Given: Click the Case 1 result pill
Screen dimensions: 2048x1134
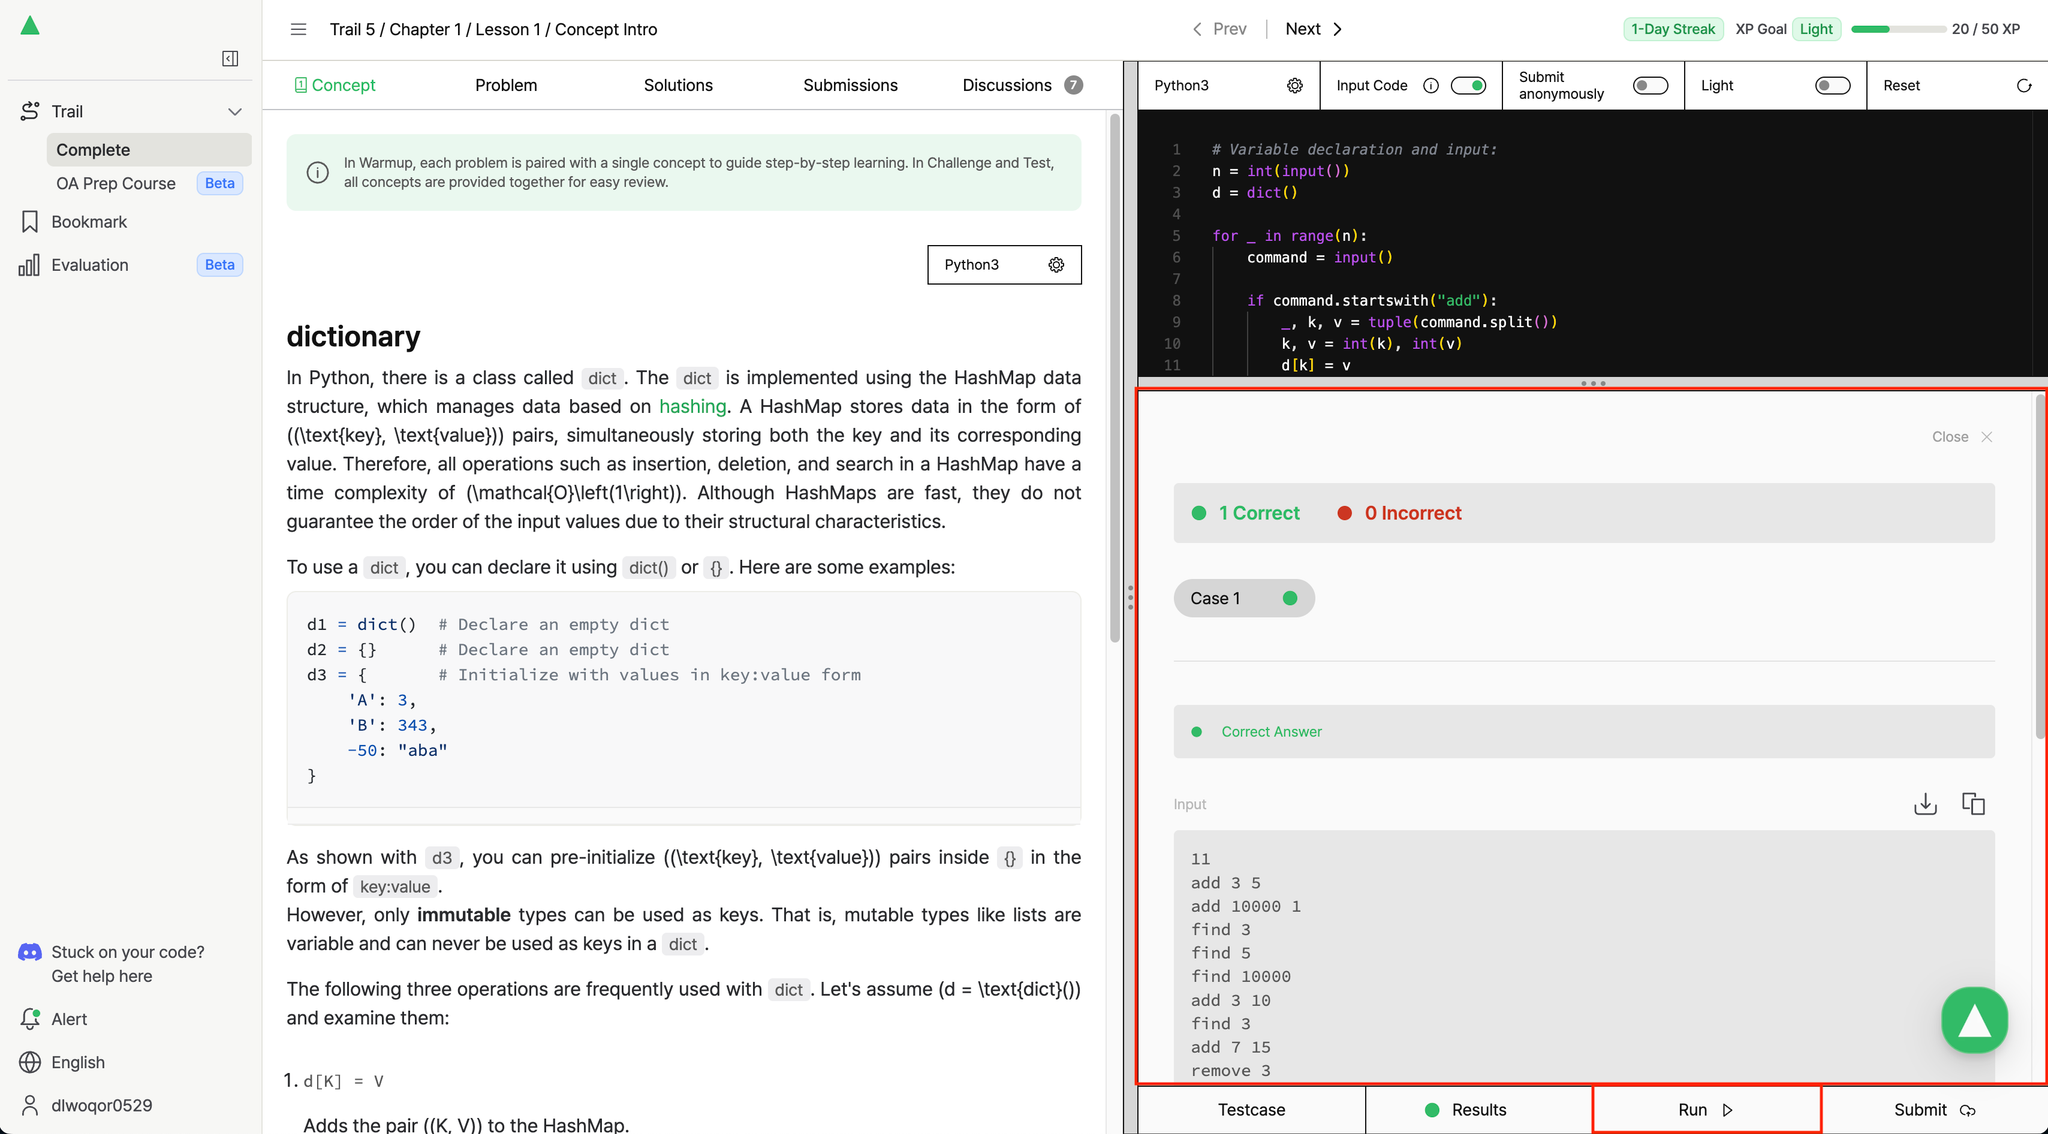Looking at the screenshot, I should point(1244,598).
